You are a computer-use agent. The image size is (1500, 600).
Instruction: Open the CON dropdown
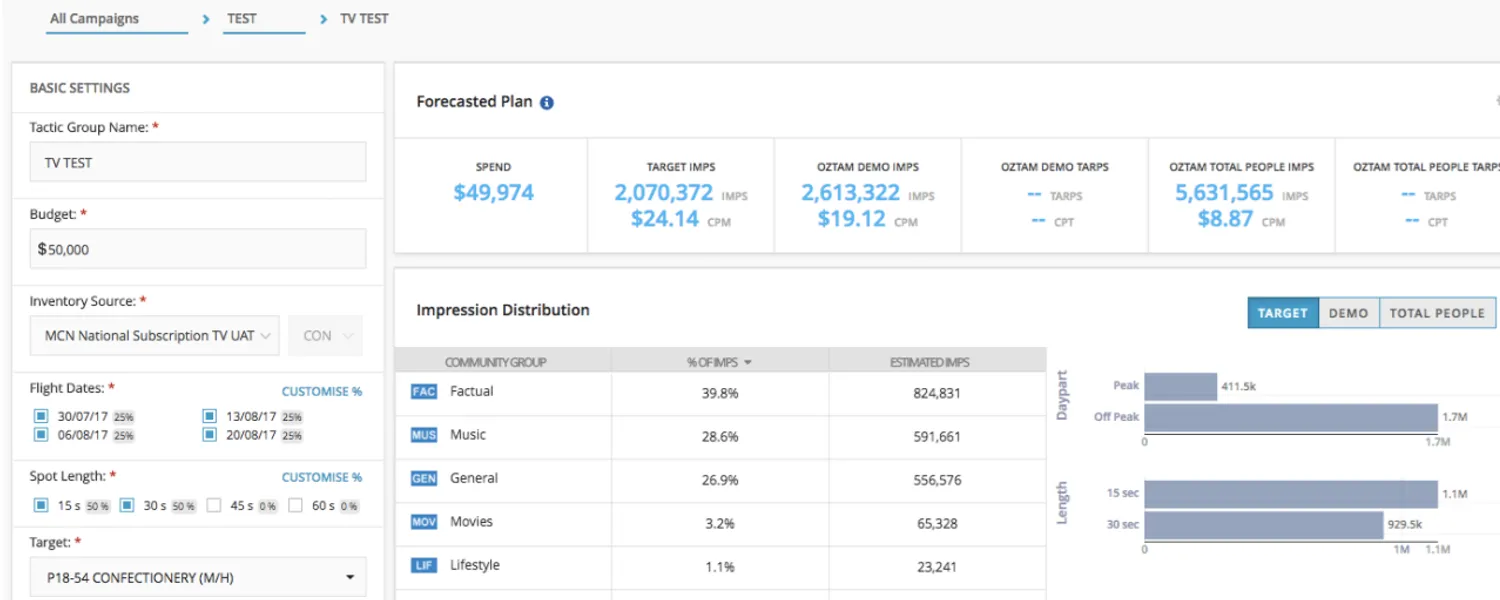click(326, 336)
